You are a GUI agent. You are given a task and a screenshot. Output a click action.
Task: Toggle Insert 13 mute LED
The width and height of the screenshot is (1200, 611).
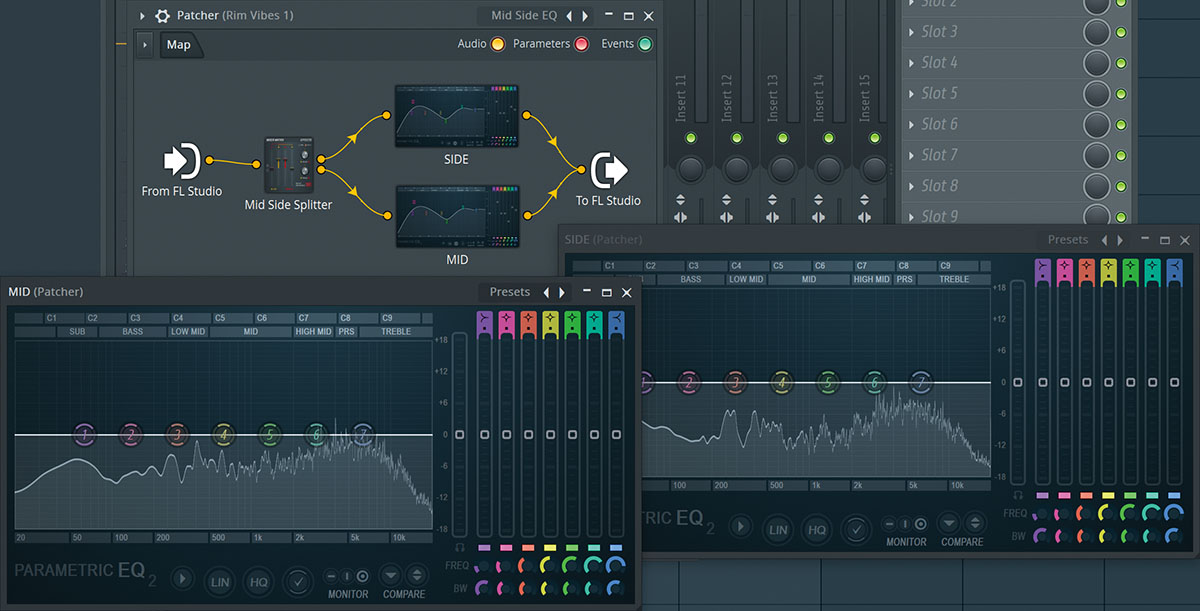[782, 137]
